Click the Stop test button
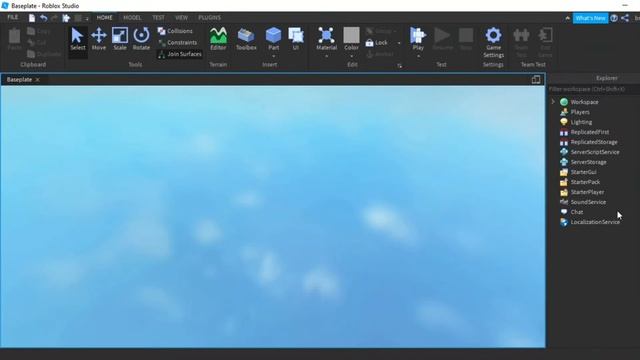 pyautogui.click(x=466, y=39)
